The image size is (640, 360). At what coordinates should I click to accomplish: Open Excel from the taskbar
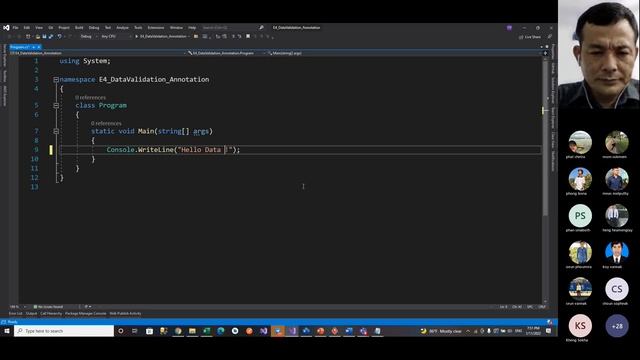click(206, 331)
